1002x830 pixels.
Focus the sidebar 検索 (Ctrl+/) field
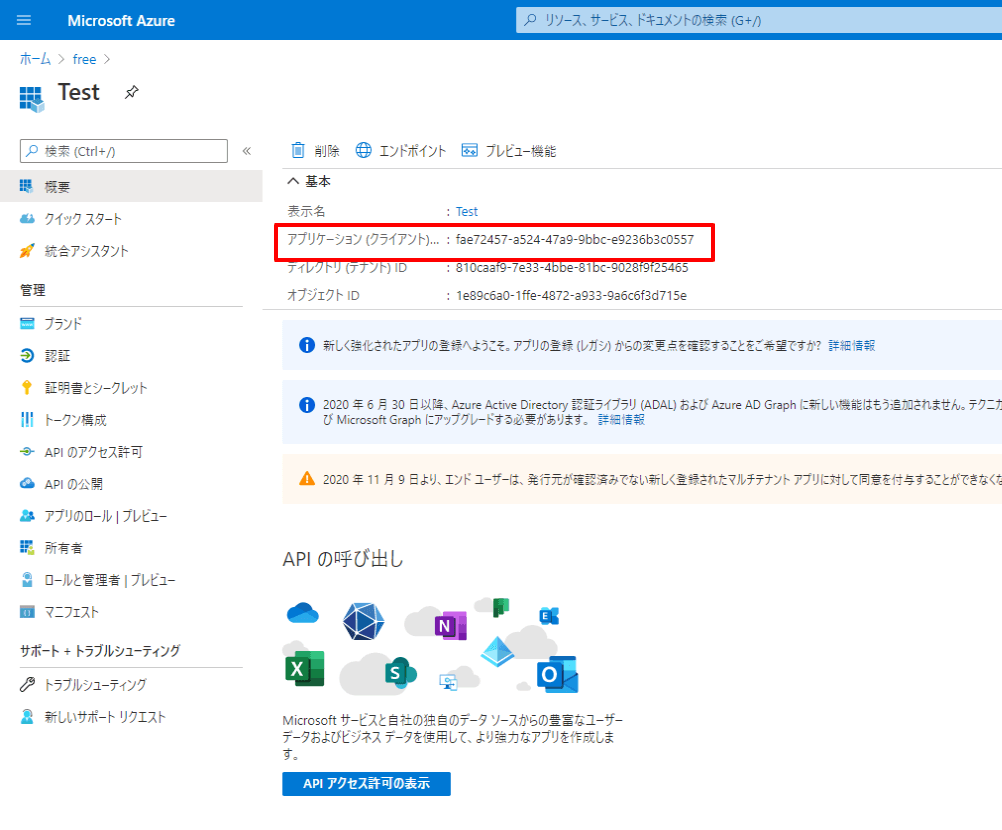pyautogui.click(x=124, y=151)
